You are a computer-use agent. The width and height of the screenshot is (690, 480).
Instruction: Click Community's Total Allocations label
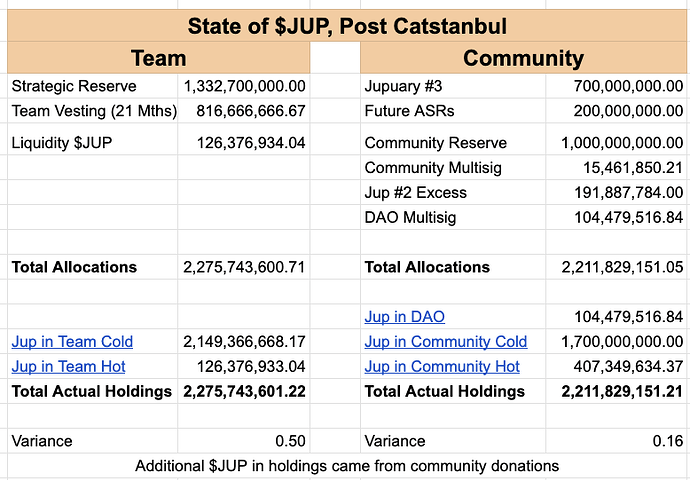click(x=427, y=267)
